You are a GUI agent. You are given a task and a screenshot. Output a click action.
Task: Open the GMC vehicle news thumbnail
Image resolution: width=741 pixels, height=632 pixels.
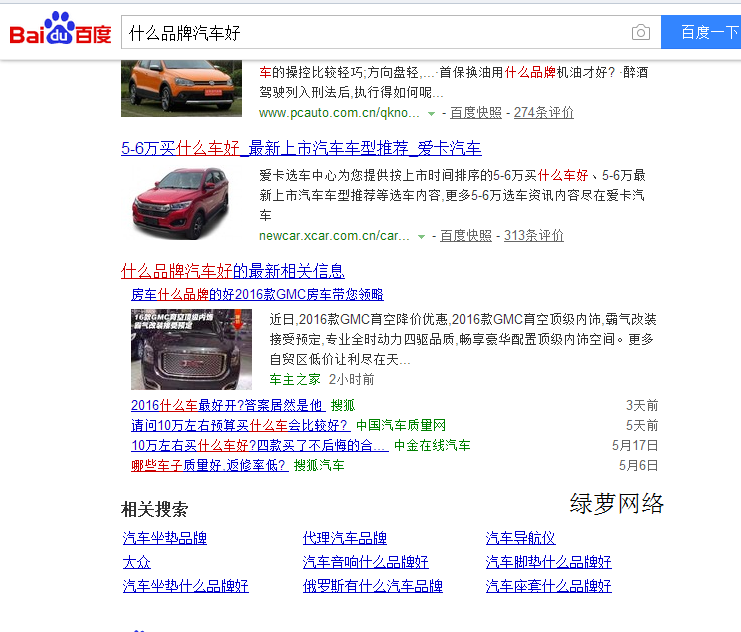point(191,349)
